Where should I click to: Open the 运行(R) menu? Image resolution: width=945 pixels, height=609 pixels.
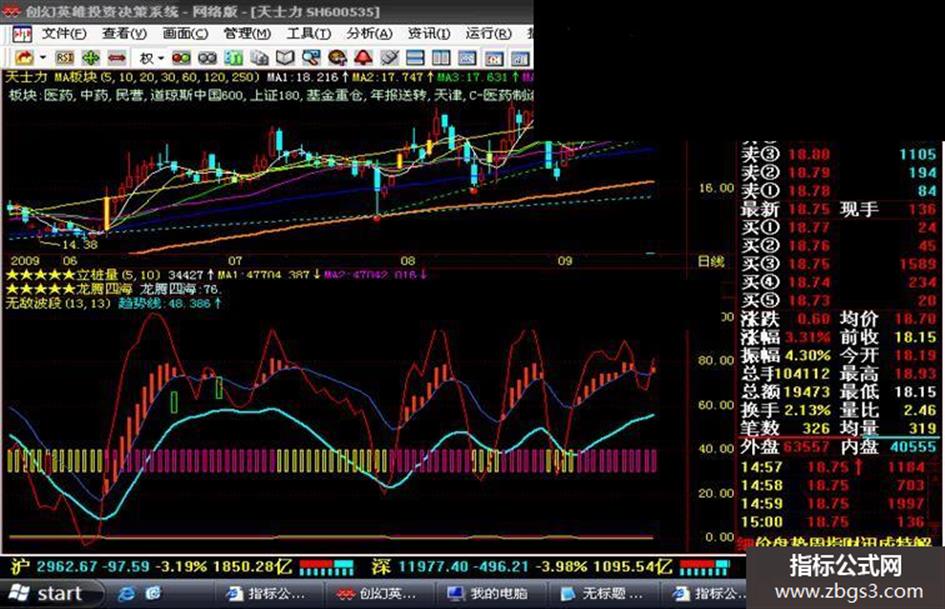coord(488,33)
